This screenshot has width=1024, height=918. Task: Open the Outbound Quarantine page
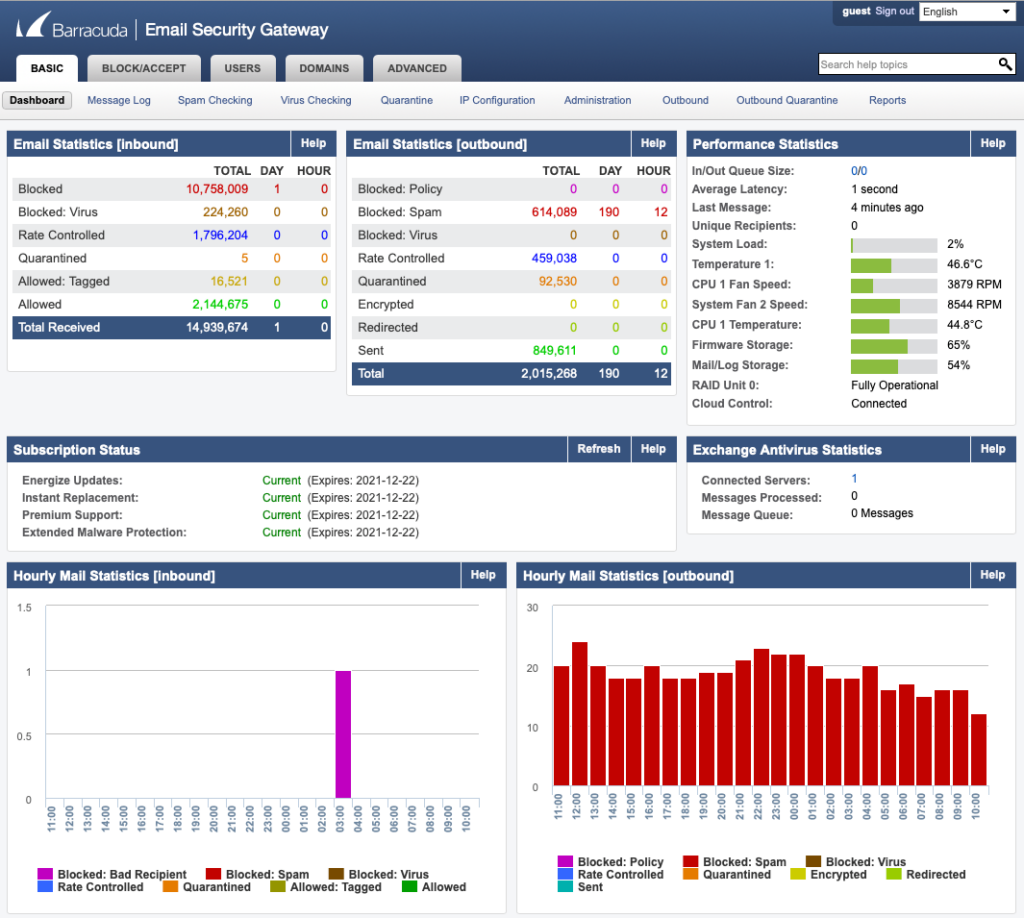pos(788,100)
